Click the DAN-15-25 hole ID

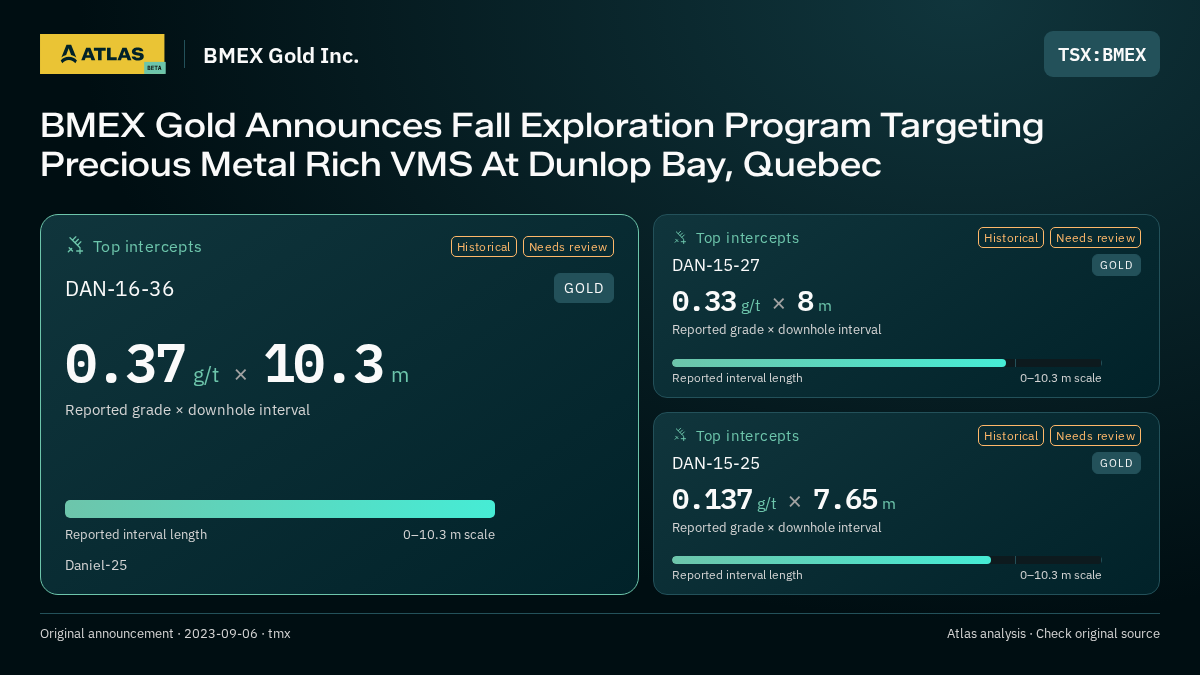[x=716, y=463]
